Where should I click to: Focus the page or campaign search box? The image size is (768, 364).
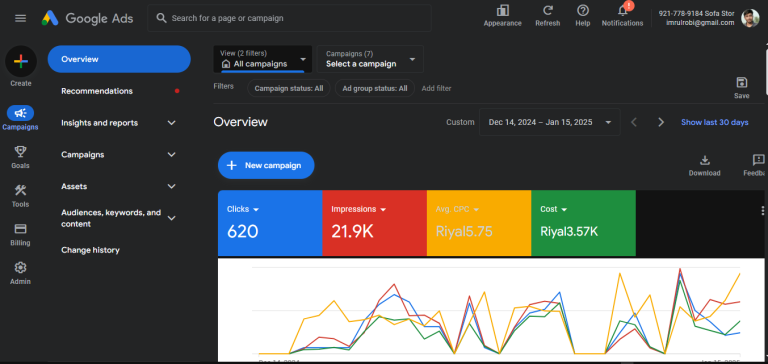tap(289, 18)
